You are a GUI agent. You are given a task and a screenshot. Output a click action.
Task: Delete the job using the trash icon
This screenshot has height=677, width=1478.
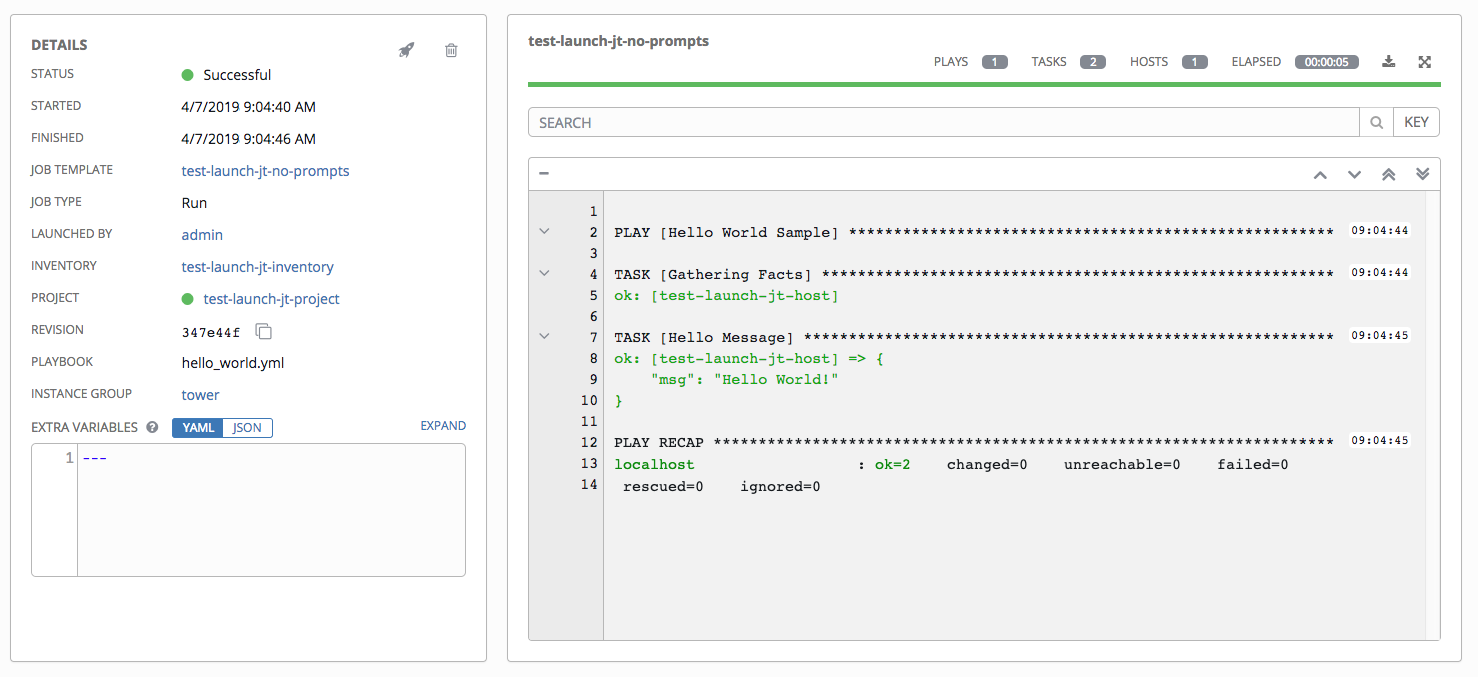click(451, 50)
